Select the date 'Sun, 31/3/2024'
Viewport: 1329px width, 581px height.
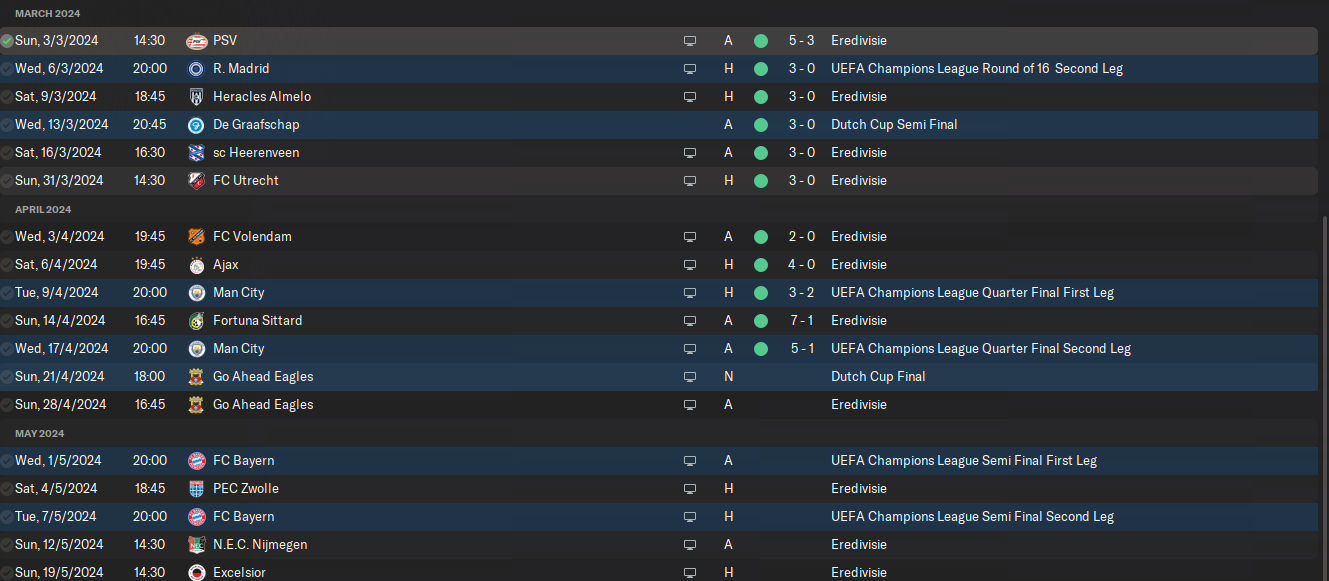coord(59,181)
